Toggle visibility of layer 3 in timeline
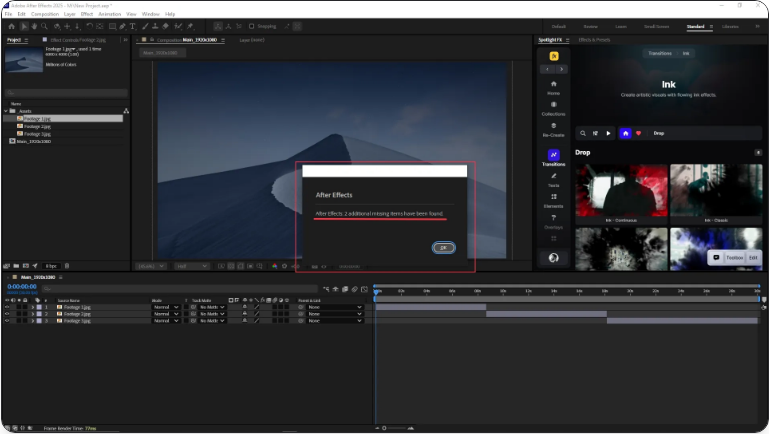 [x=7, y=321]
